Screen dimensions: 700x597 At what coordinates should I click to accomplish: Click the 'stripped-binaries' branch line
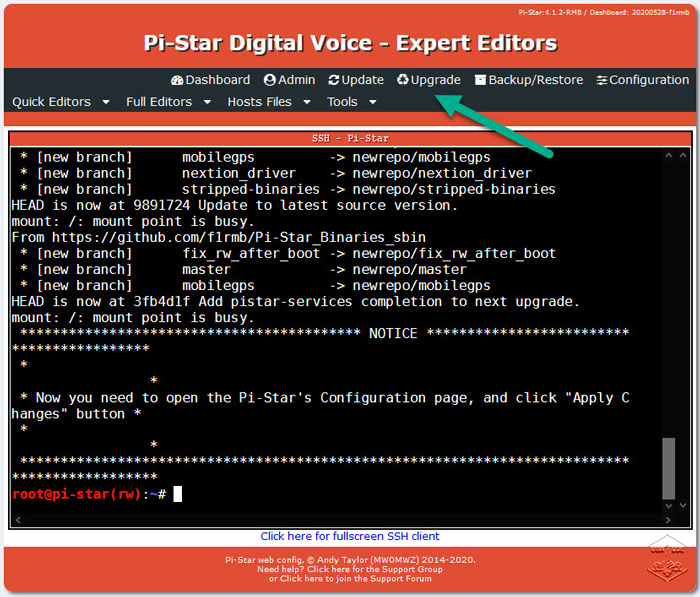click(288, 189)
